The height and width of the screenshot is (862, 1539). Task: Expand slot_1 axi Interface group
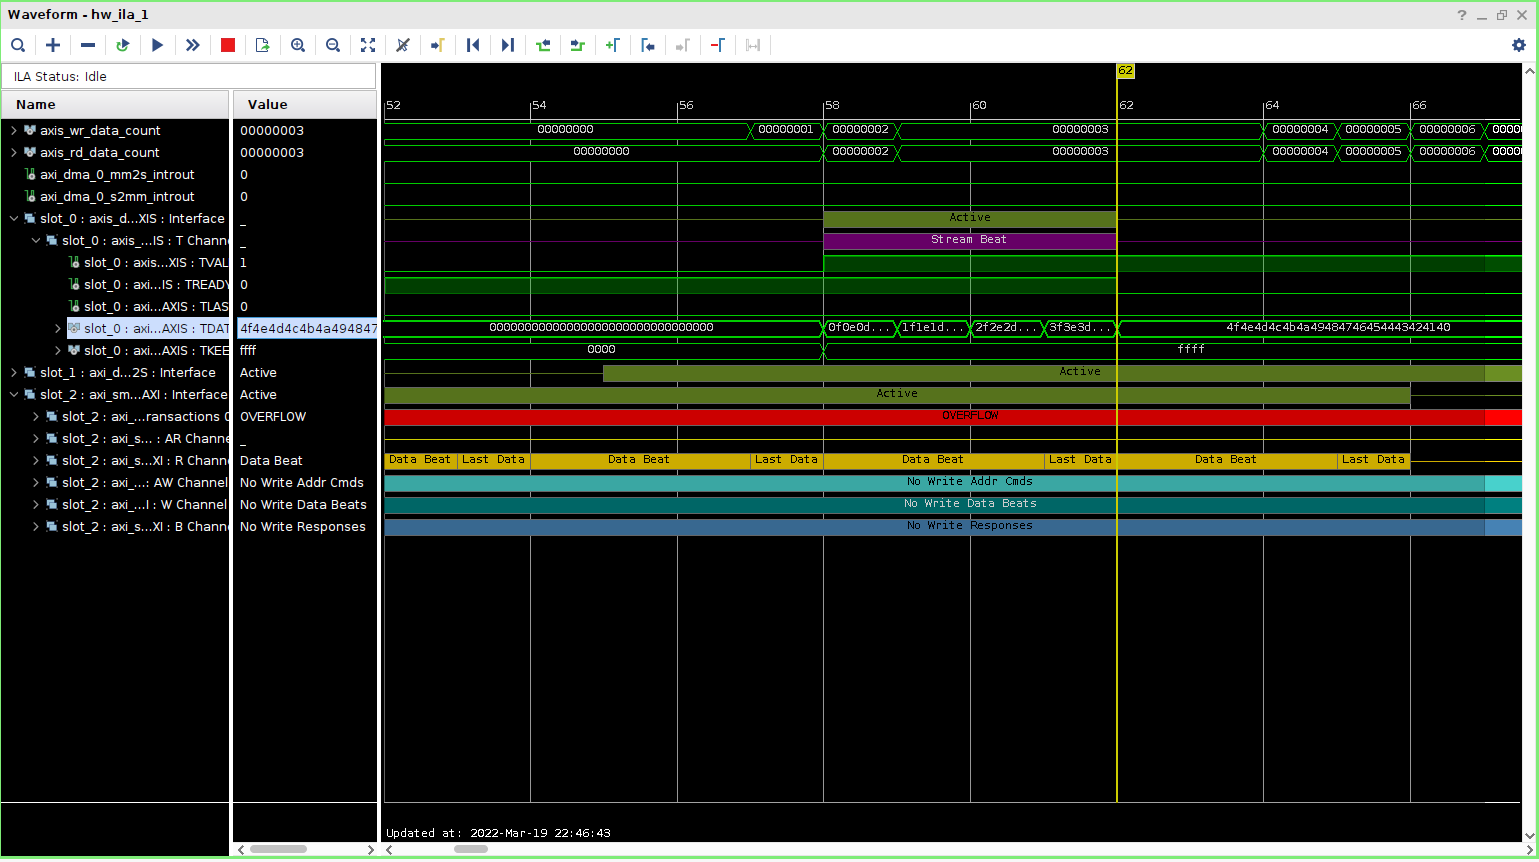pos(14,373)
